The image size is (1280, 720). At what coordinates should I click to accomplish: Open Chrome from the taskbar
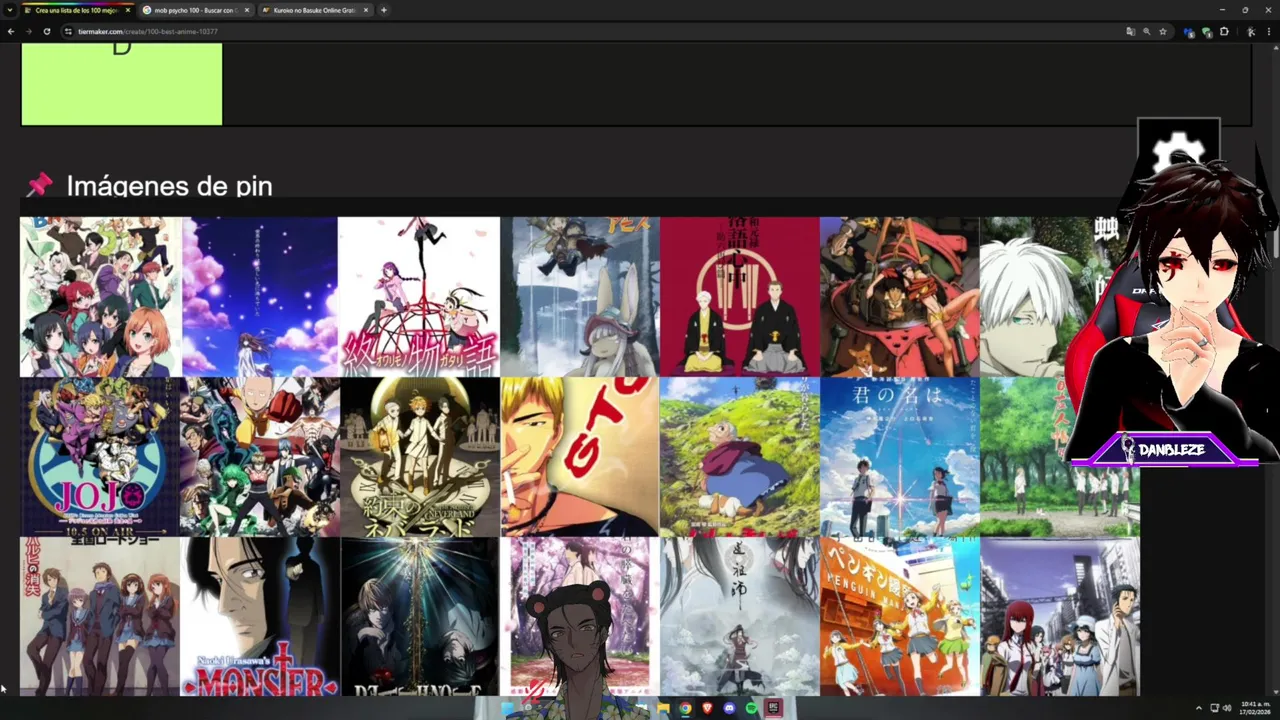(x=685, y=708)
